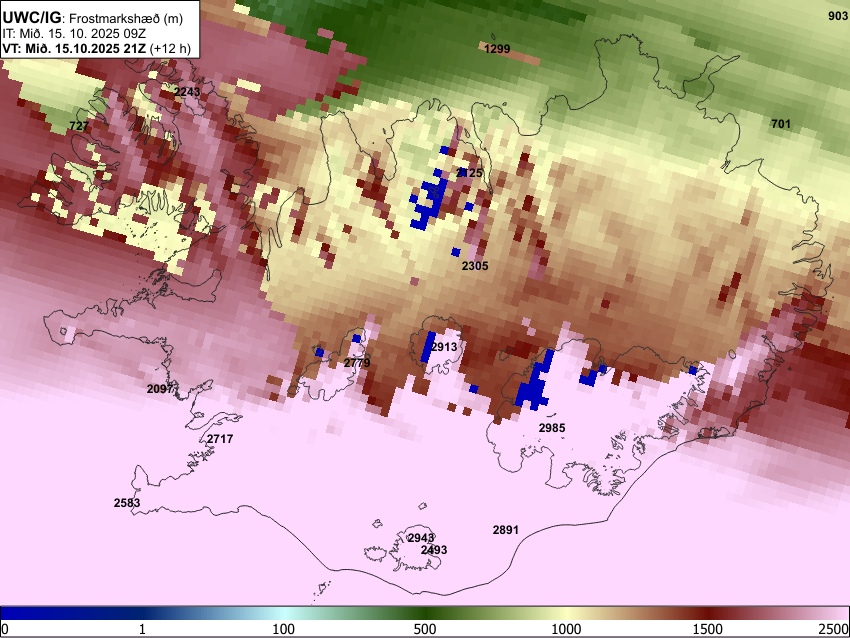Click the map value 1299

[497, 49]
